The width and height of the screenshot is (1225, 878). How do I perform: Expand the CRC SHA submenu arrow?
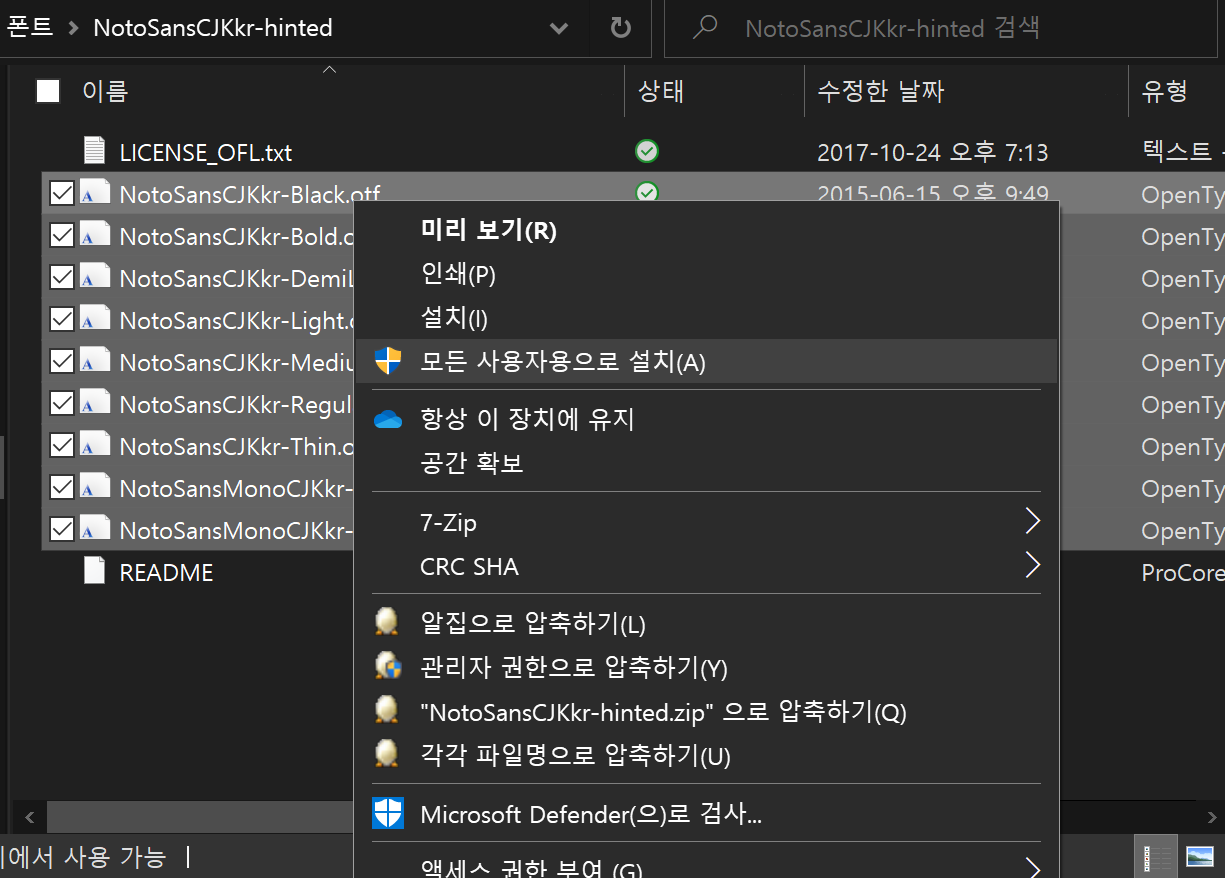point(1032,566)
